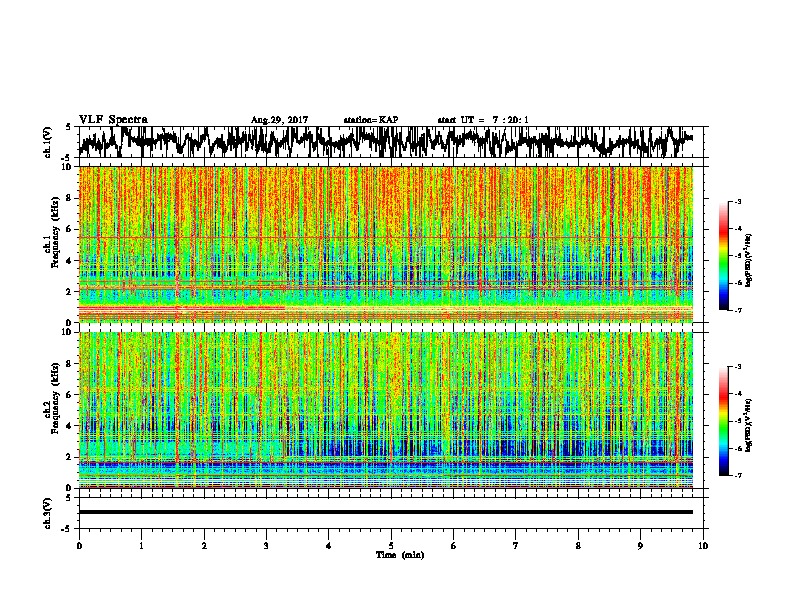Click the log(PSD) label beside ch.2 colorbar

pyautogui.click(x=749, y=425)
